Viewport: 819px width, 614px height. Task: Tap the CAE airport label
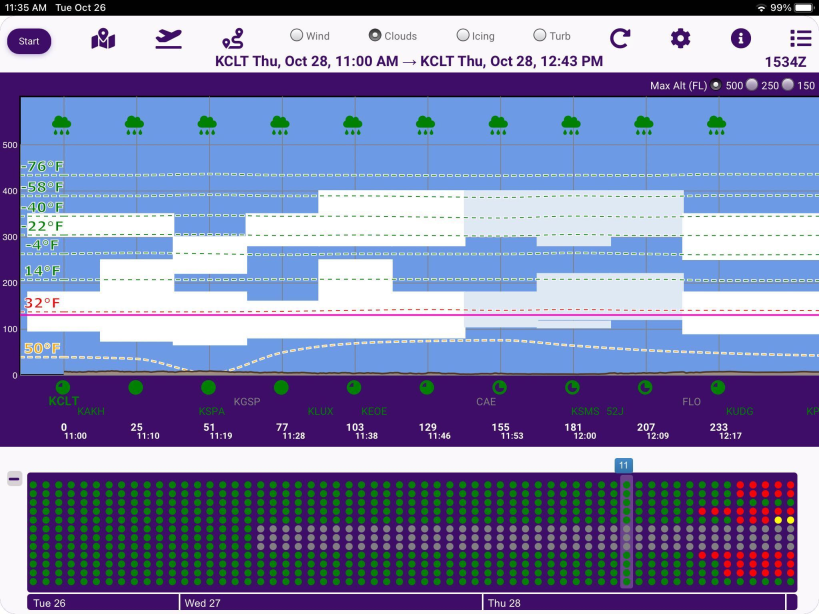pyautogui.click(x=486, y=402)
